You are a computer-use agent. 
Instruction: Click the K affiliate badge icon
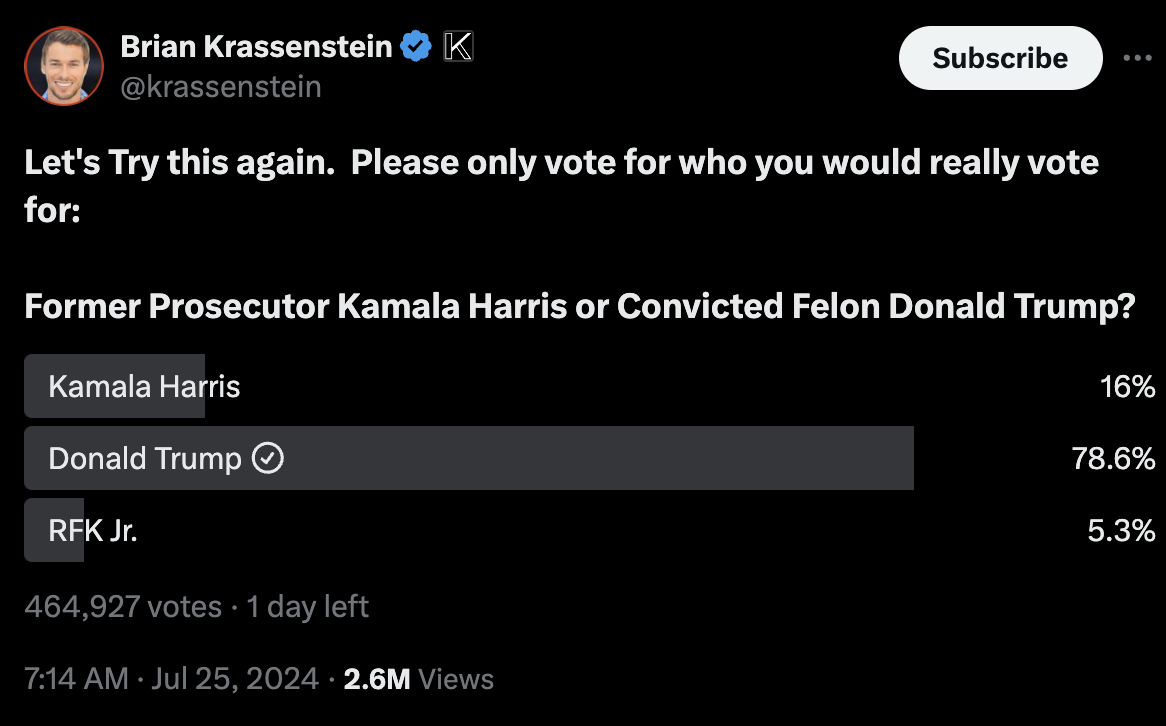(x=458, y=46)
